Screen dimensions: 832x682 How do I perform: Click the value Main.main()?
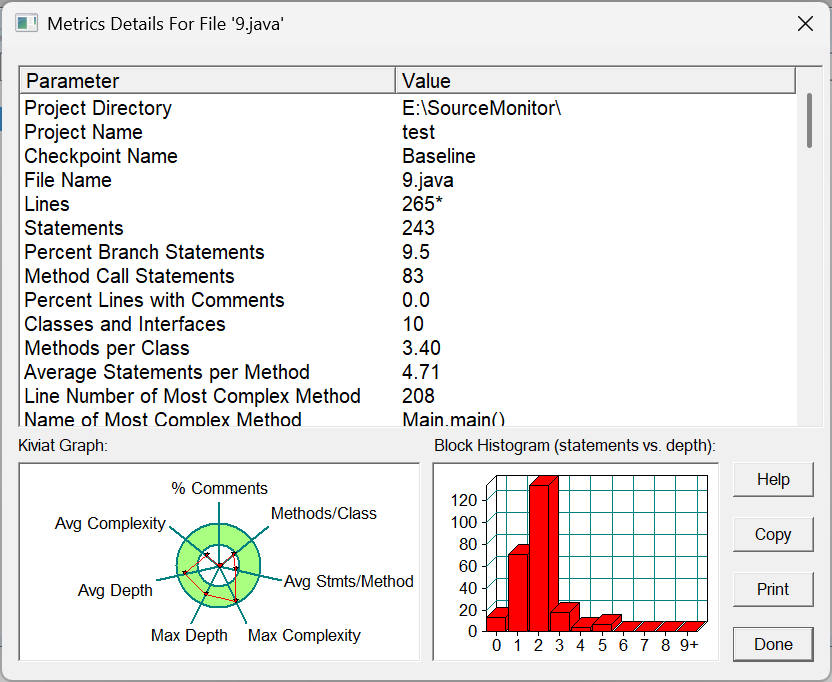[454, 419]
